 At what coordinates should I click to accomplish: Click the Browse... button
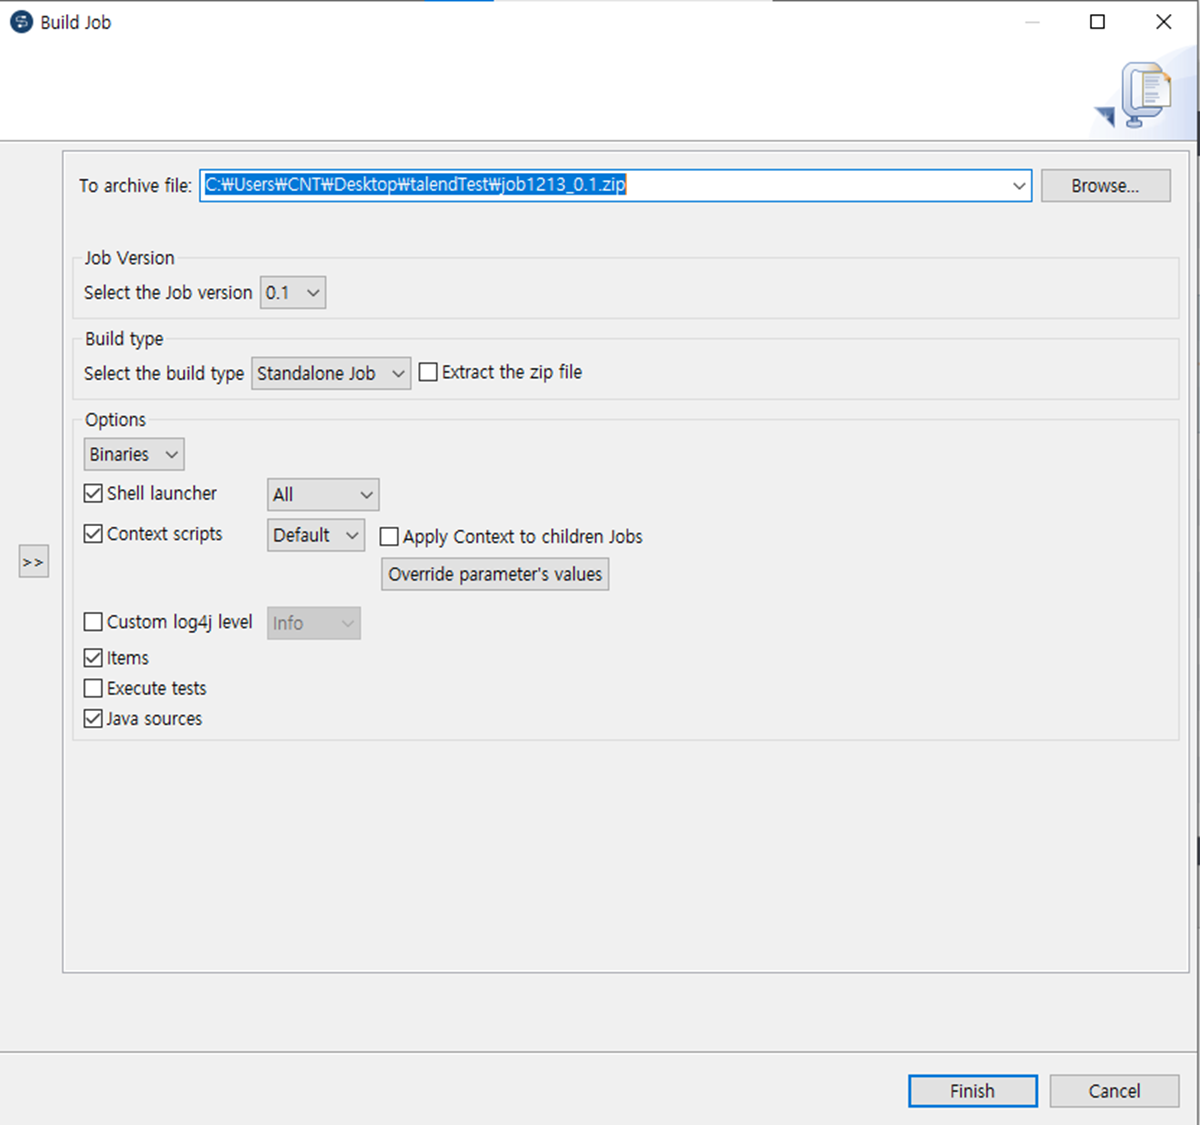click(1105, 185)
